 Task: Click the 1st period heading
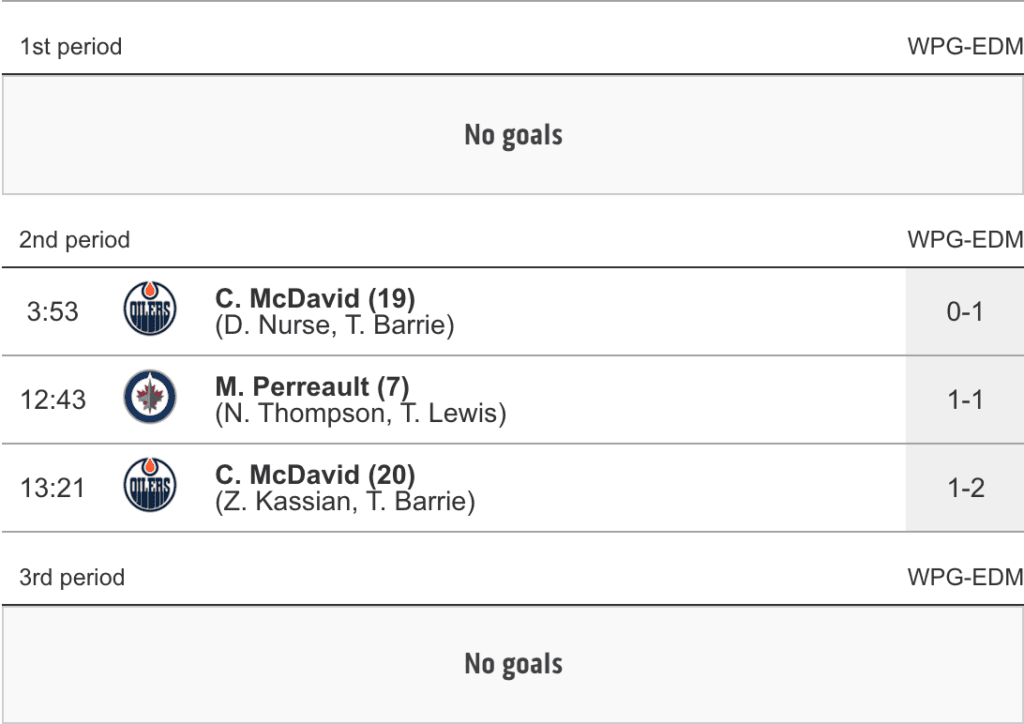(71, 47)
